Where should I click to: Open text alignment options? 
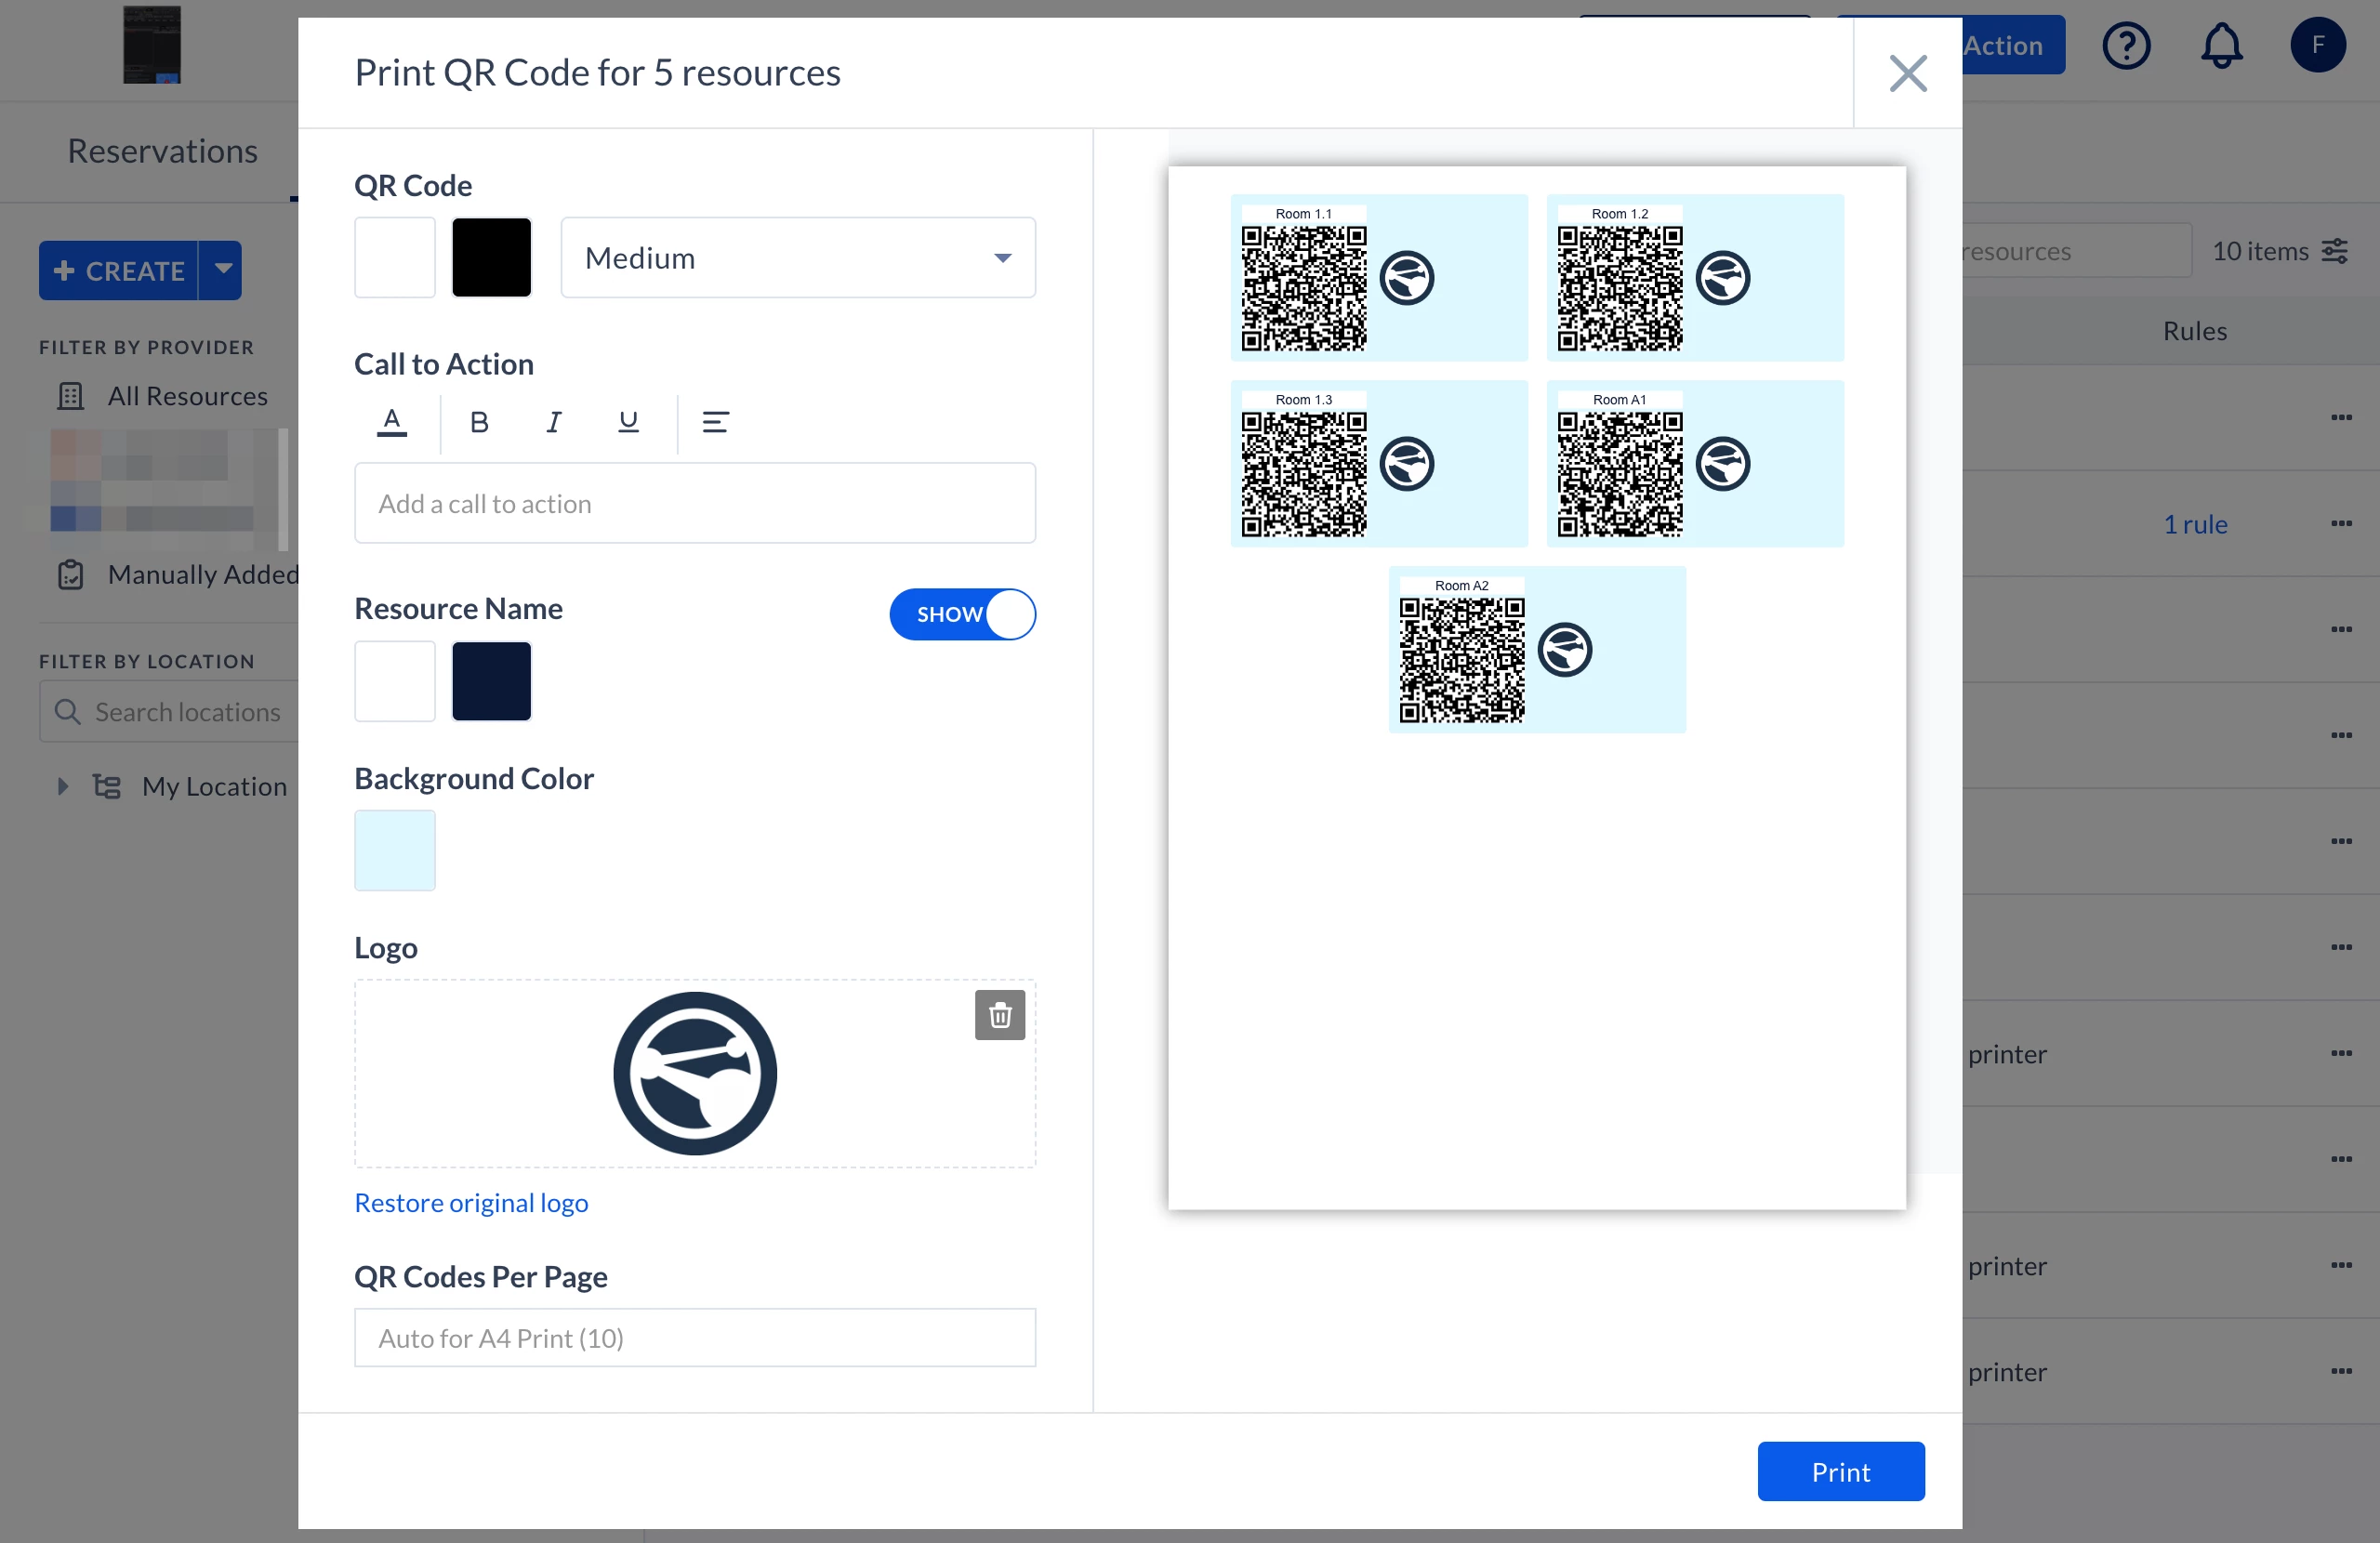pos(715,423)
